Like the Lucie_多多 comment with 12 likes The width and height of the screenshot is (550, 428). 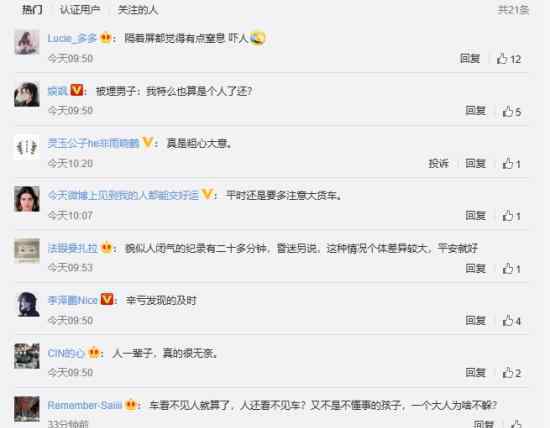[x=509, y=59]
